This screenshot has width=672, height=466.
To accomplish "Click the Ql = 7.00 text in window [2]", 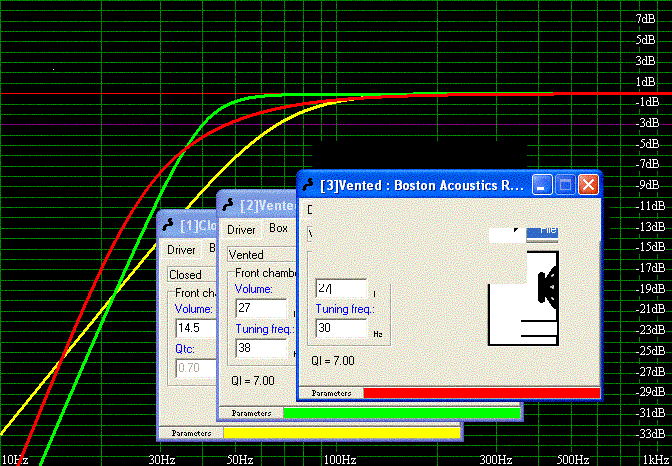I will pos(253,381).
